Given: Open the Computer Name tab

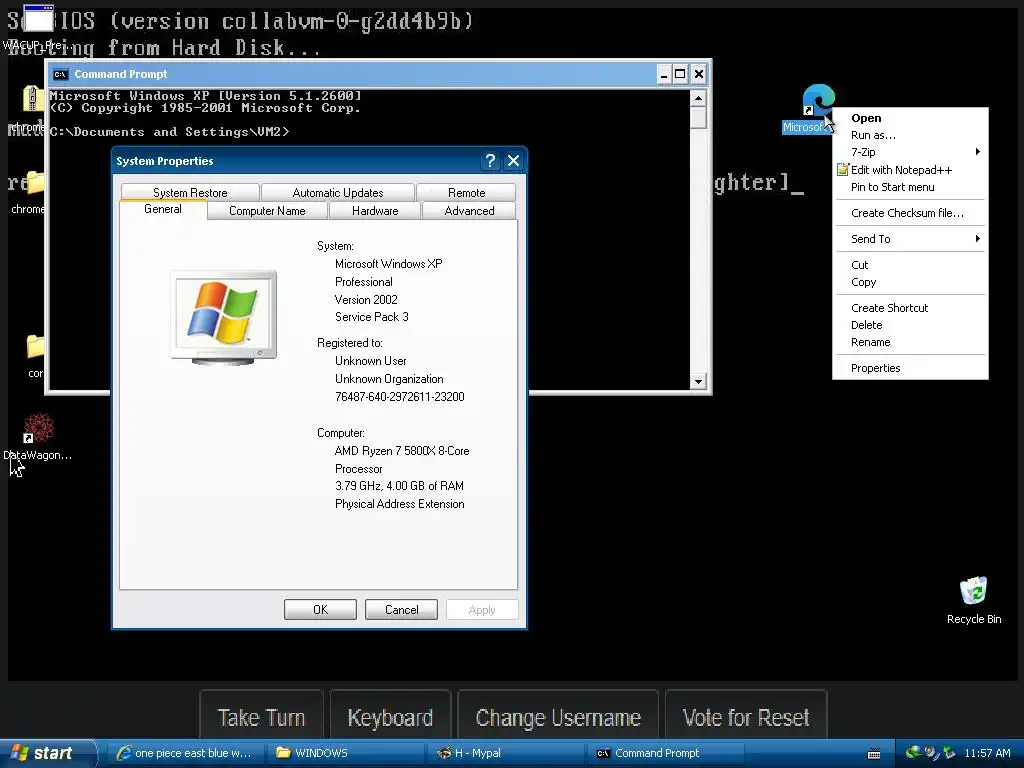Looking at the screenshot, I should click(x=267, y=211).
